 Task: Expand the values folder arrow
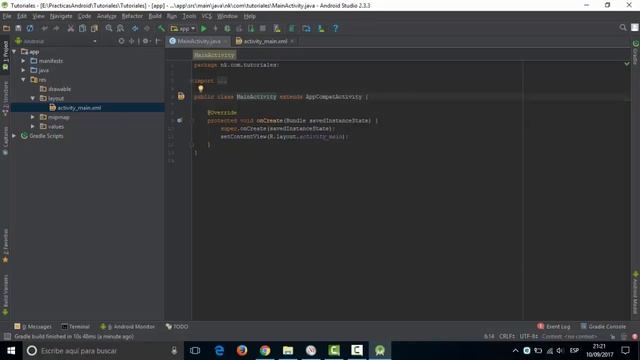[33, 127]
